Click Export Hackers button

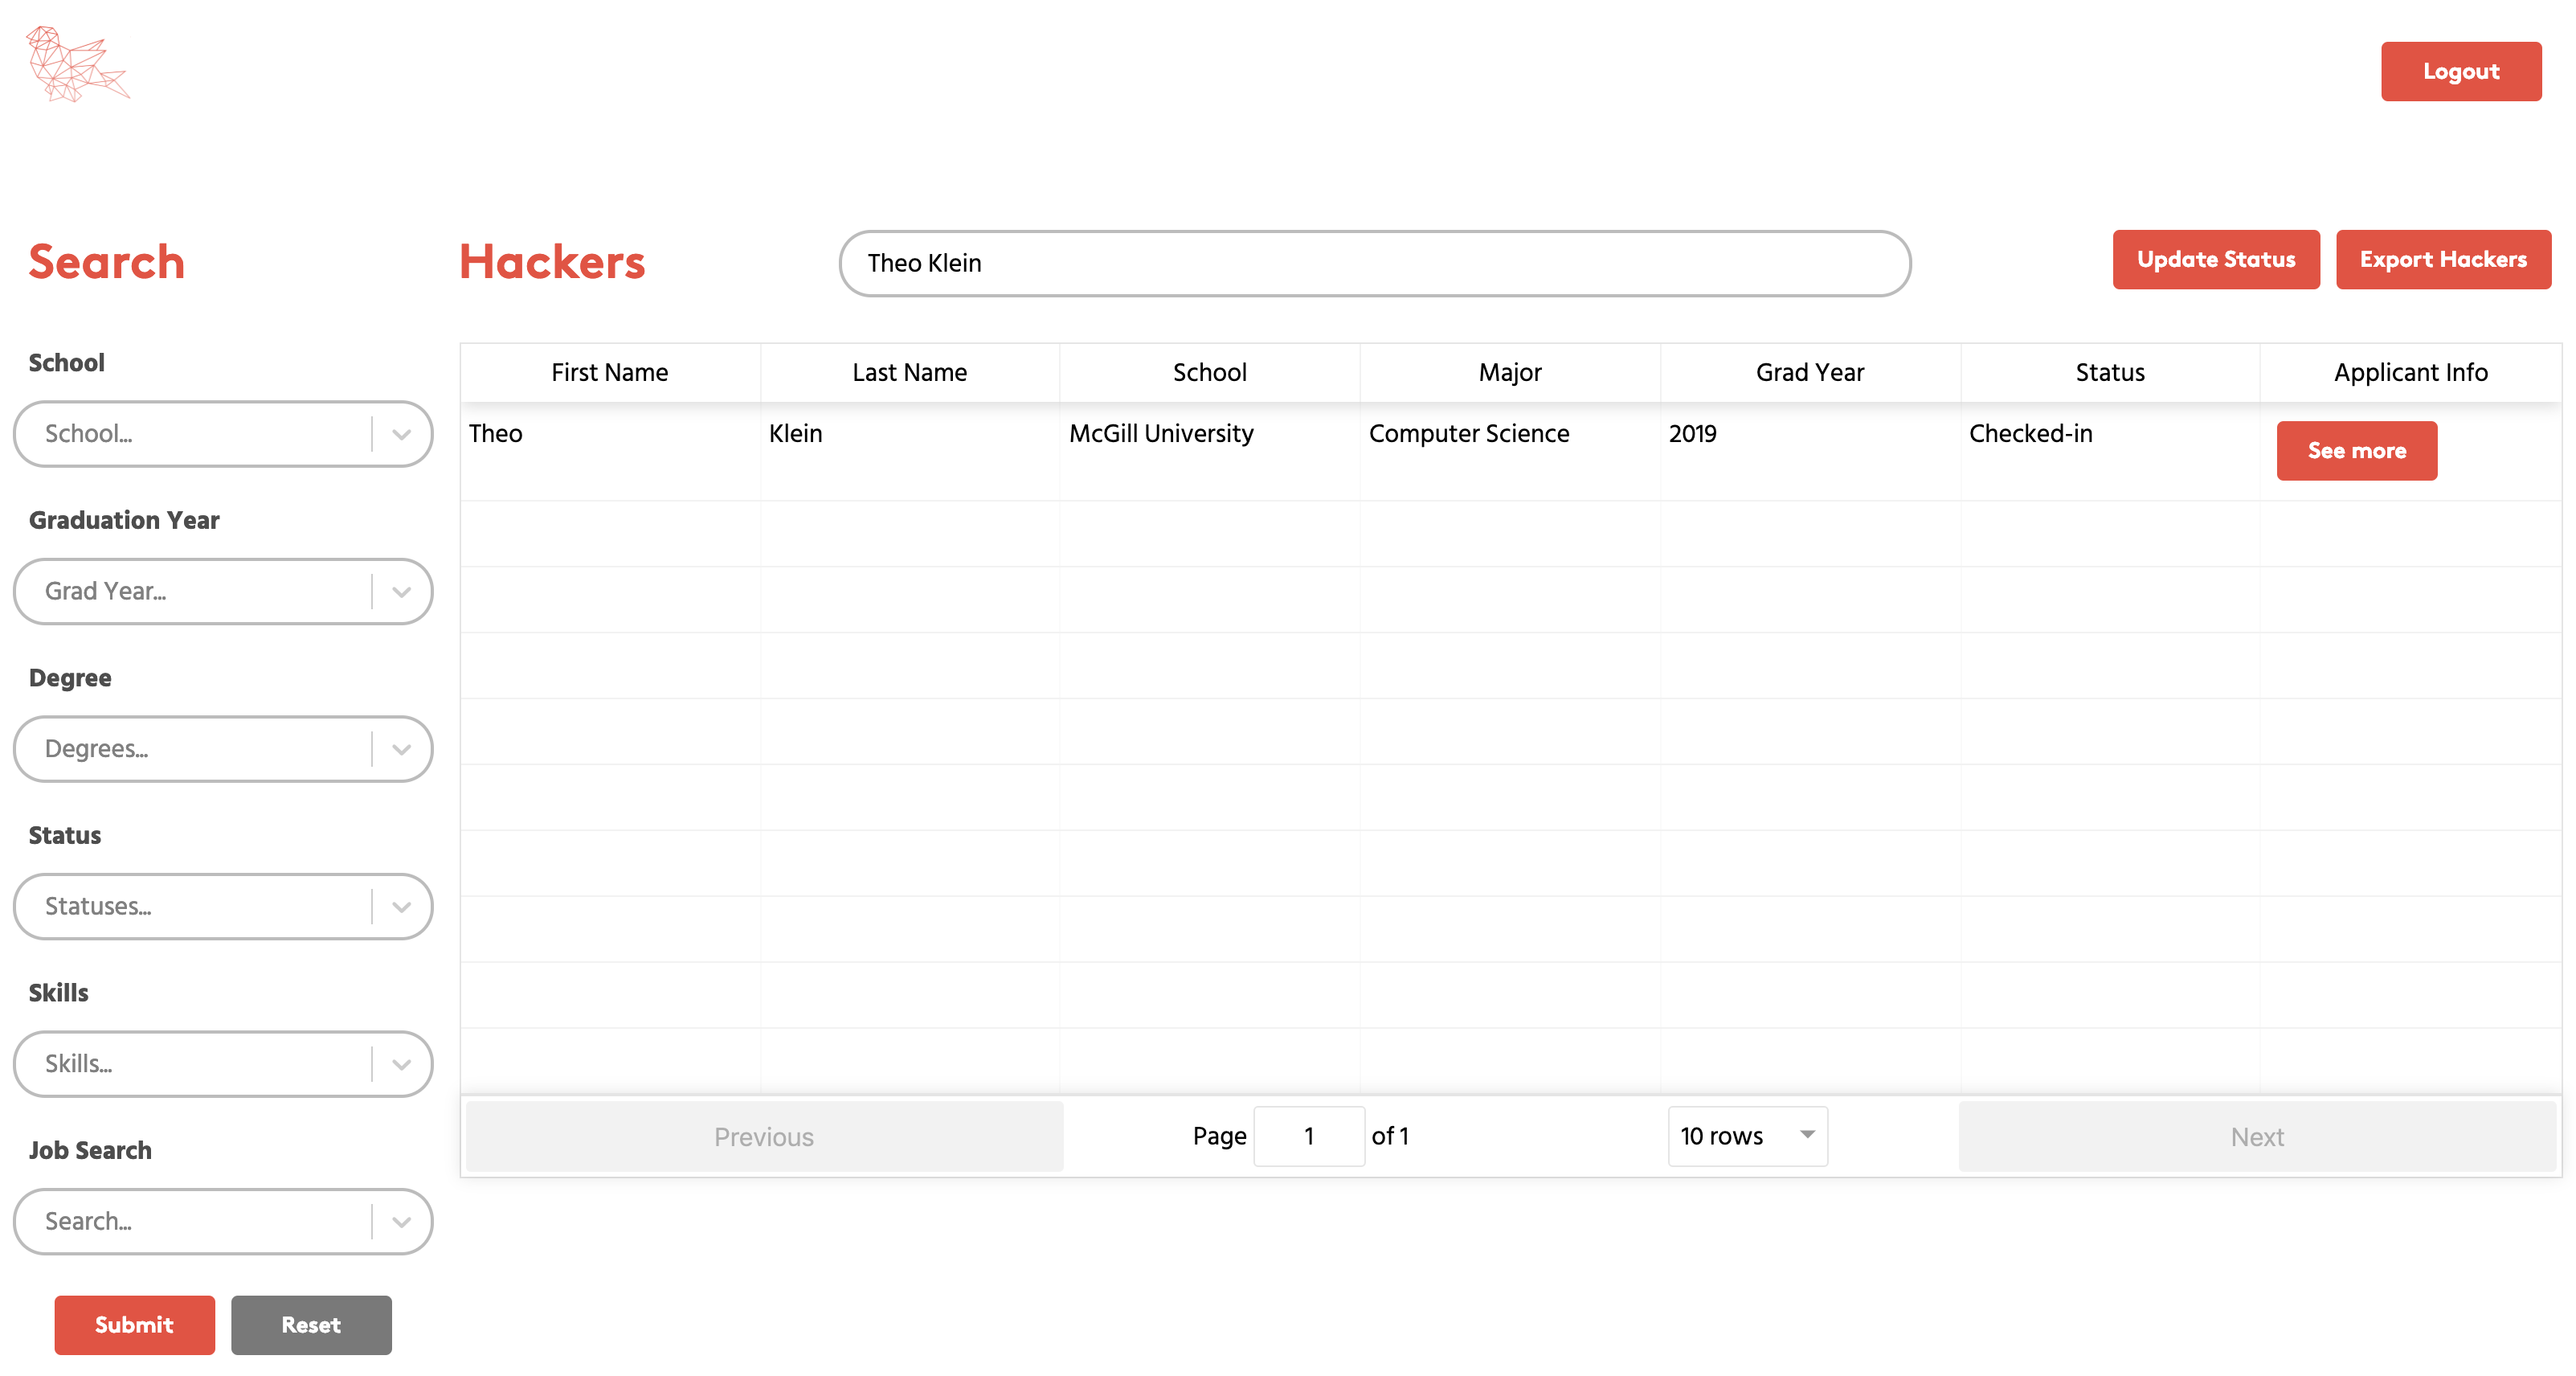coord(2442,260)
